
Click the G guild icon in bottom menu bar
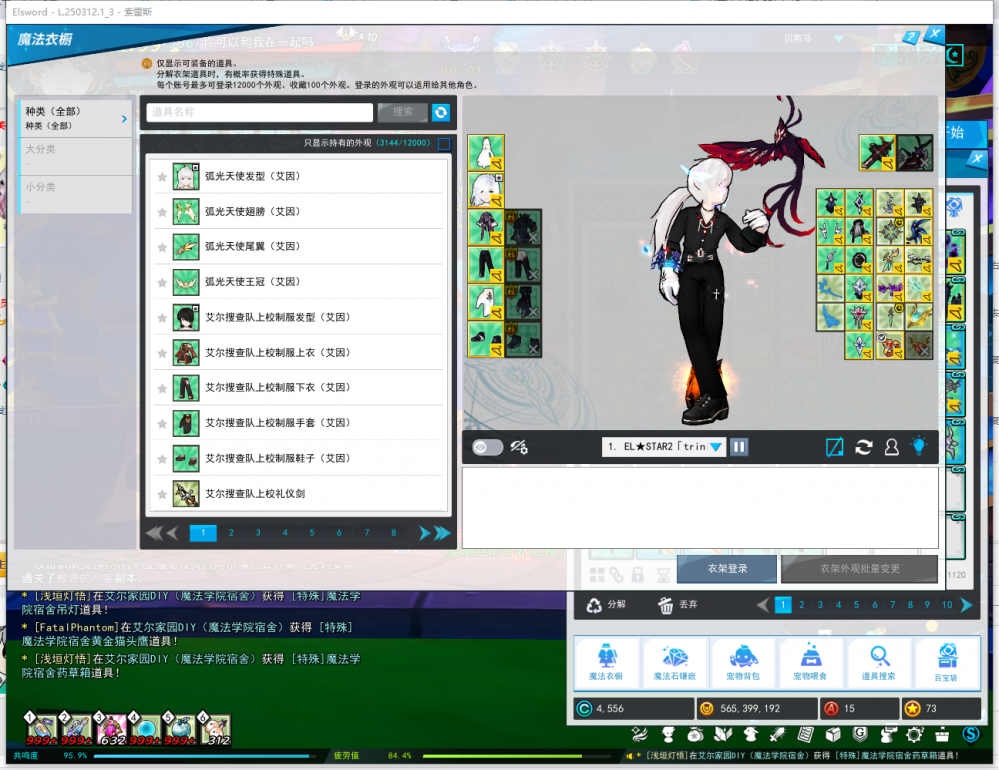[x=859, y=735]
